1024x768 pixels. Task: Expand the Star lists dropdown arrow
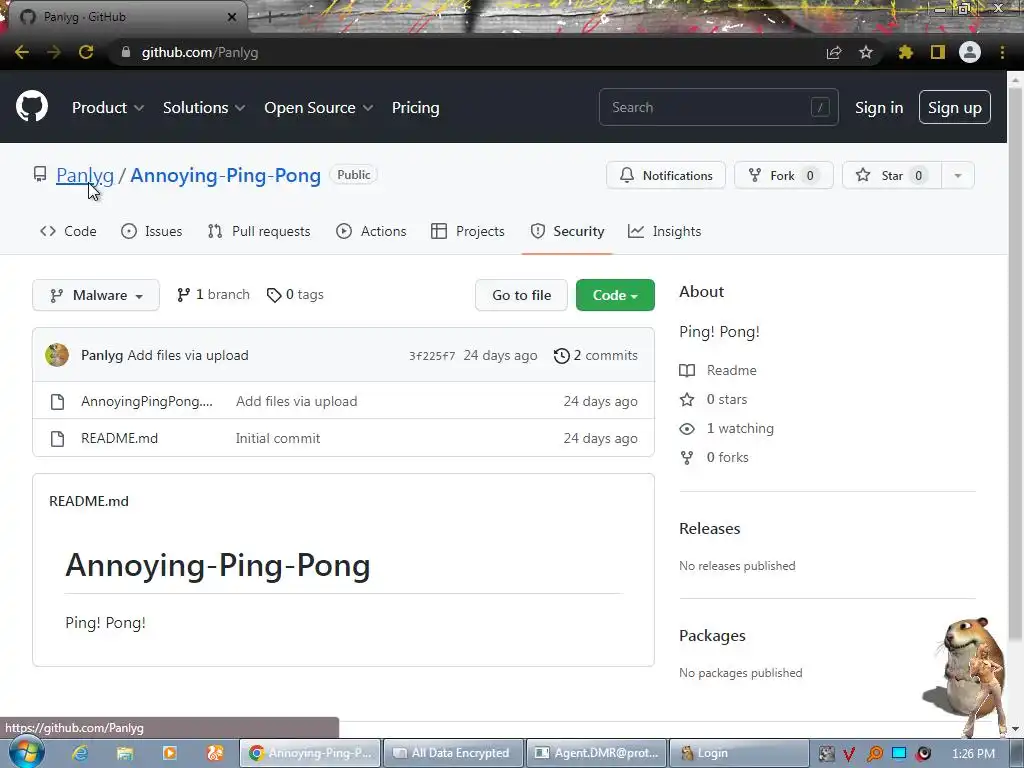click(x=958, y=176)
